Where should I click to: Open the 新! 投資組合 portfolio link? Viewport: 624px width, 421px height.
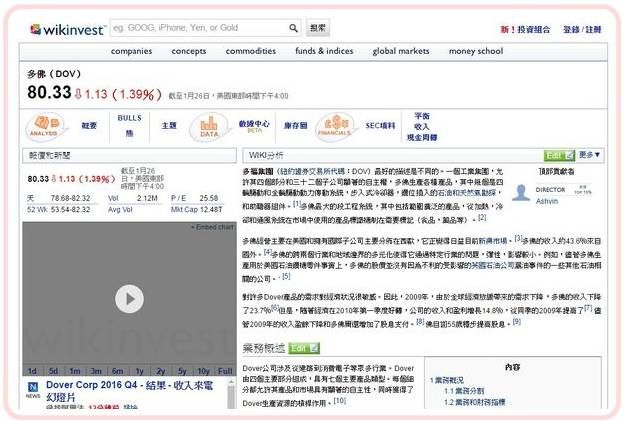525,29
